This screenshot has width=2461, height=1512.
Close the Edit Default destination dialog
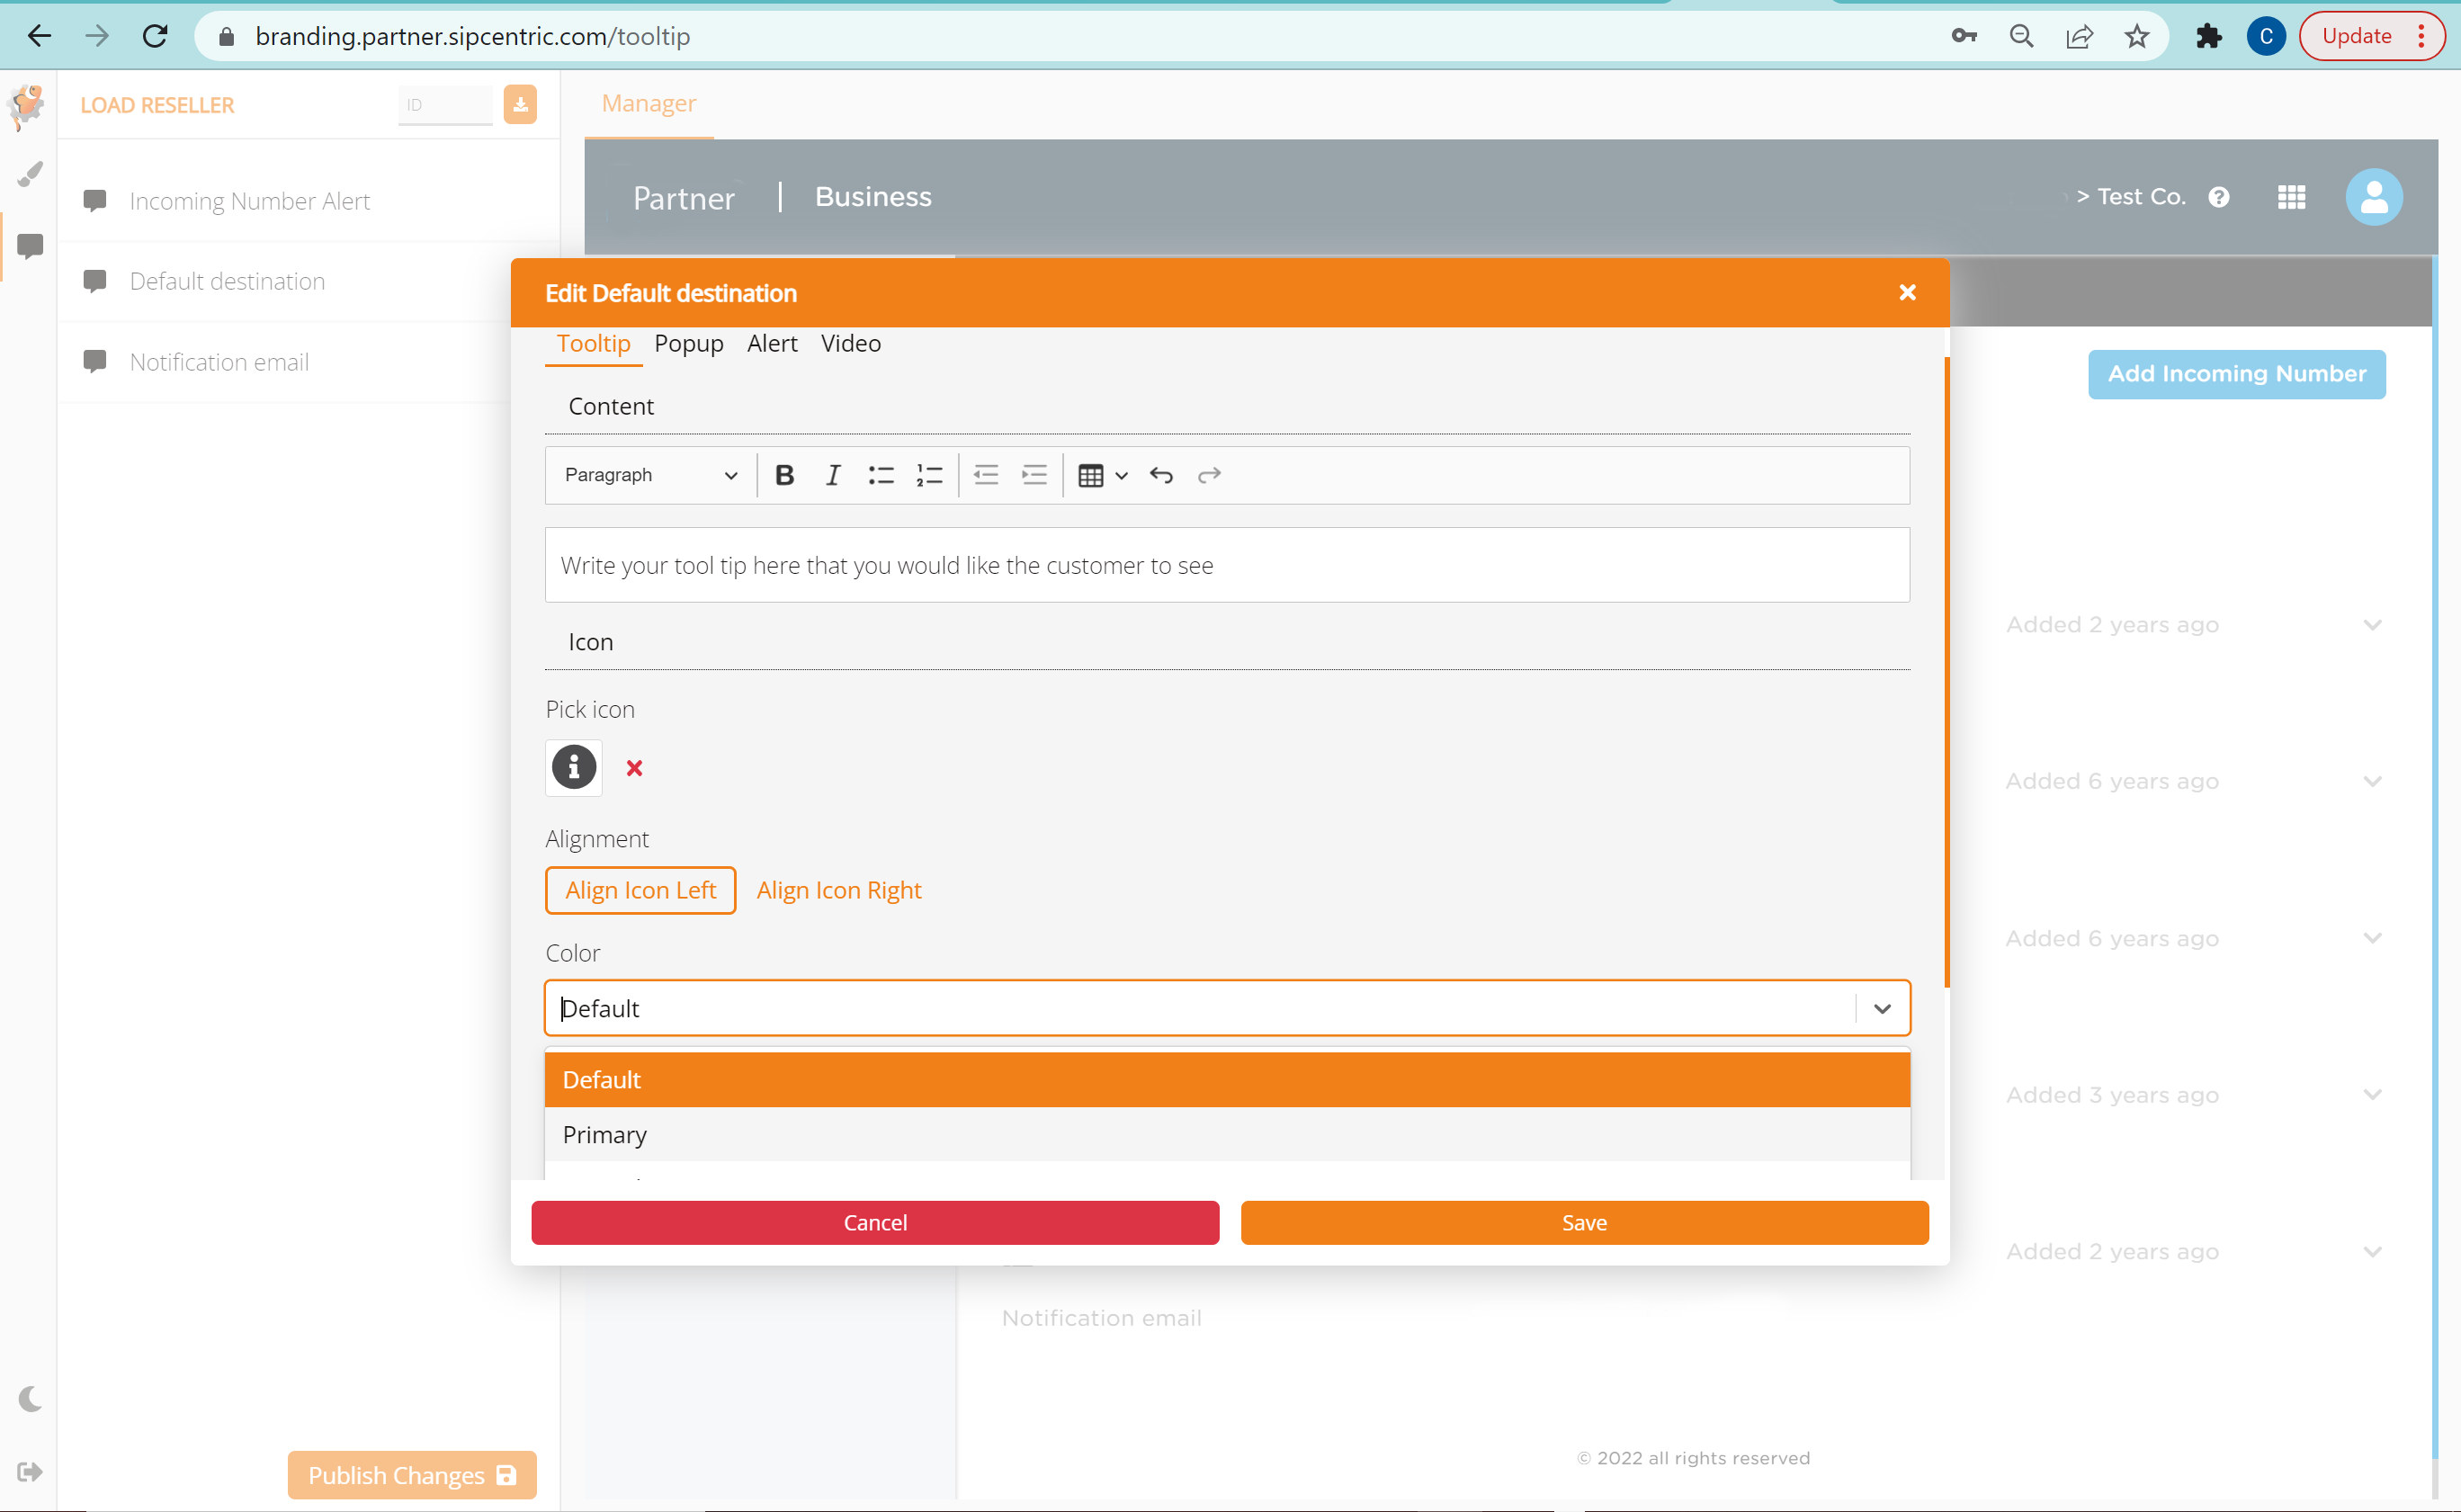pyautogui.click(x=1907, y=292)
